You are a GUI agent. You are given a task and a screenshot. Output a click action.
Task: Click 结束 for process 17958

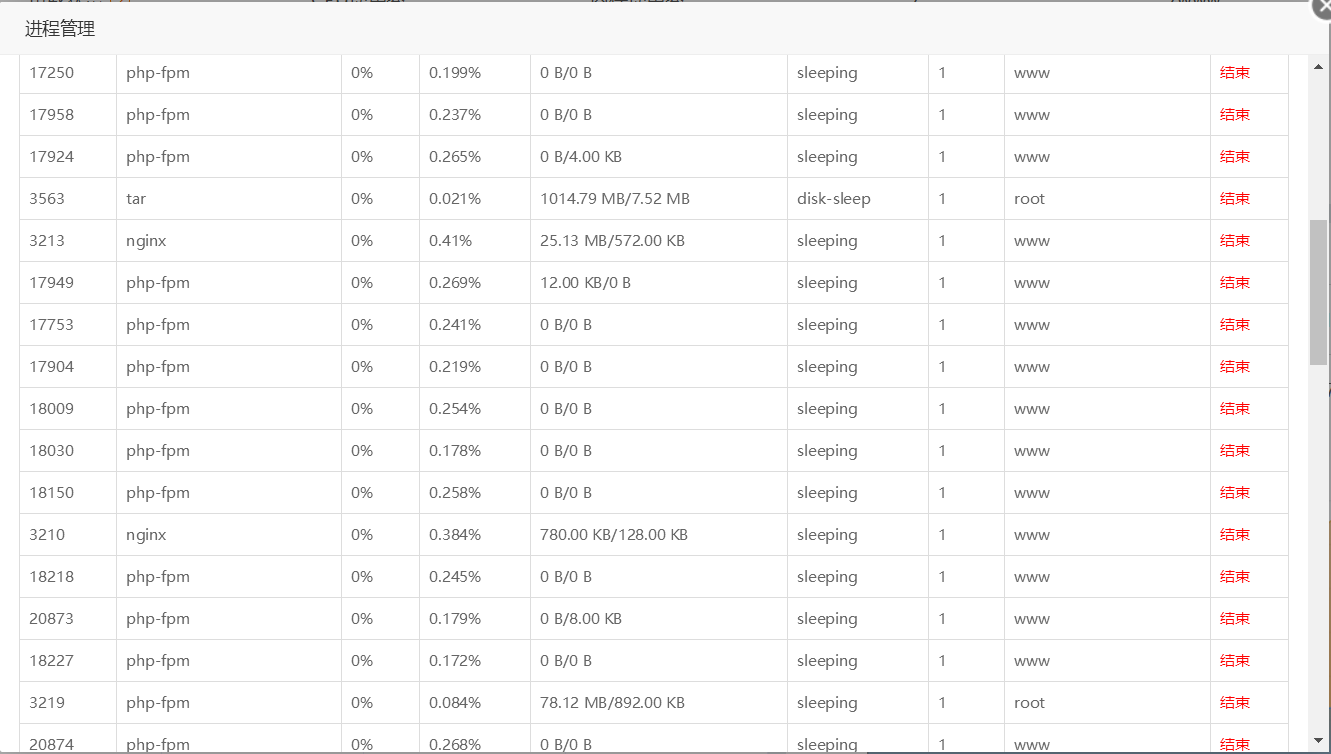(1235, 115)
